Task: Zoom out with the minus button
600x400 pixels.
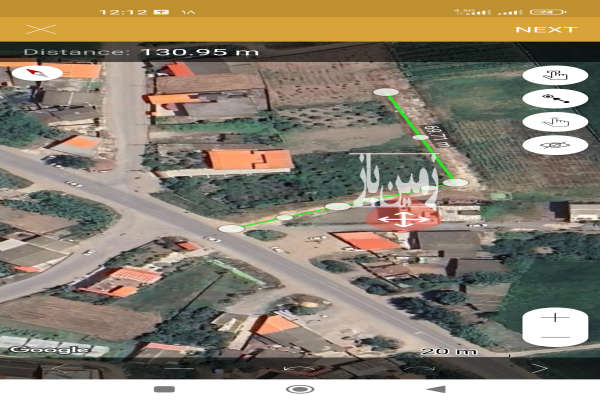Action: point(555,337)
